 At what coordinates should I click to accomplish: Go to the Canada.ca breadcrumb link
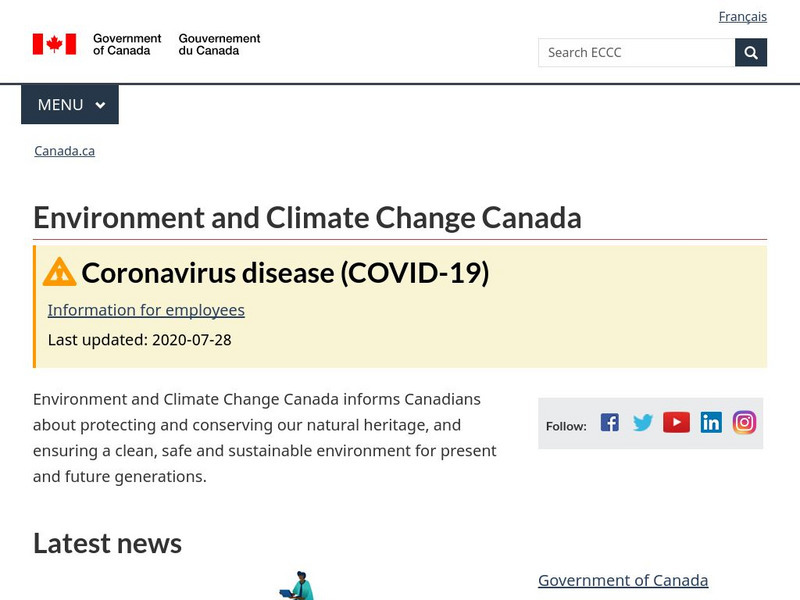[64, 151]
